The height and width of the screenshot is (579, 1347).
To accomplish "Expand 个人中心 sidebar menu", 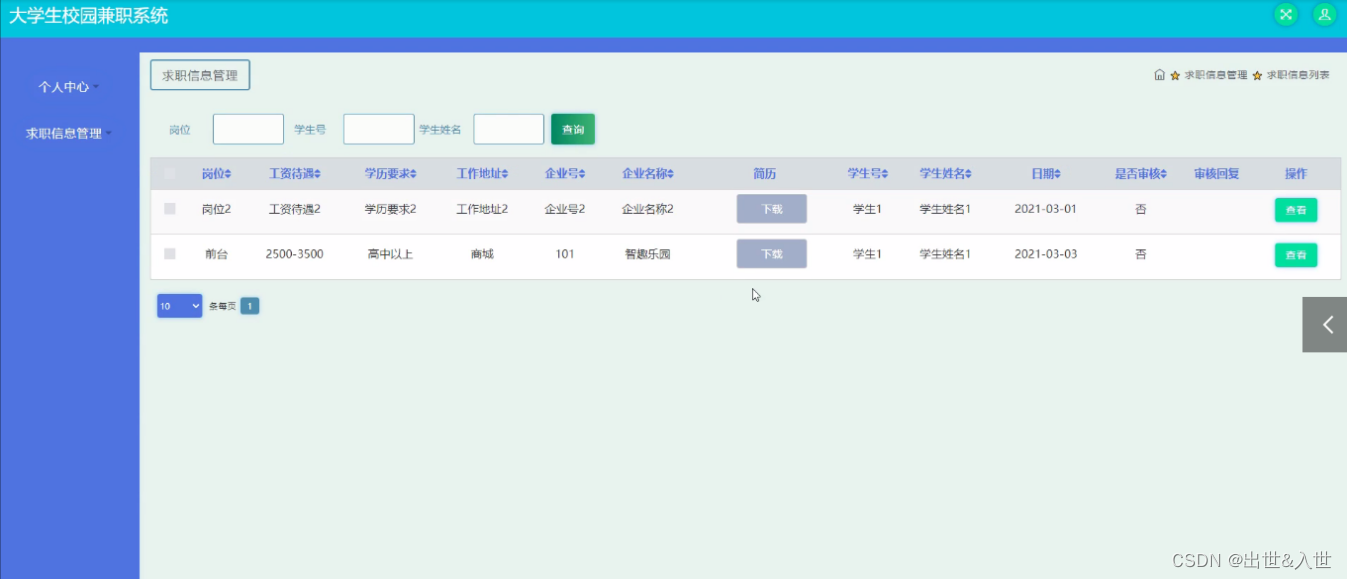I will (x=68, y=87).
